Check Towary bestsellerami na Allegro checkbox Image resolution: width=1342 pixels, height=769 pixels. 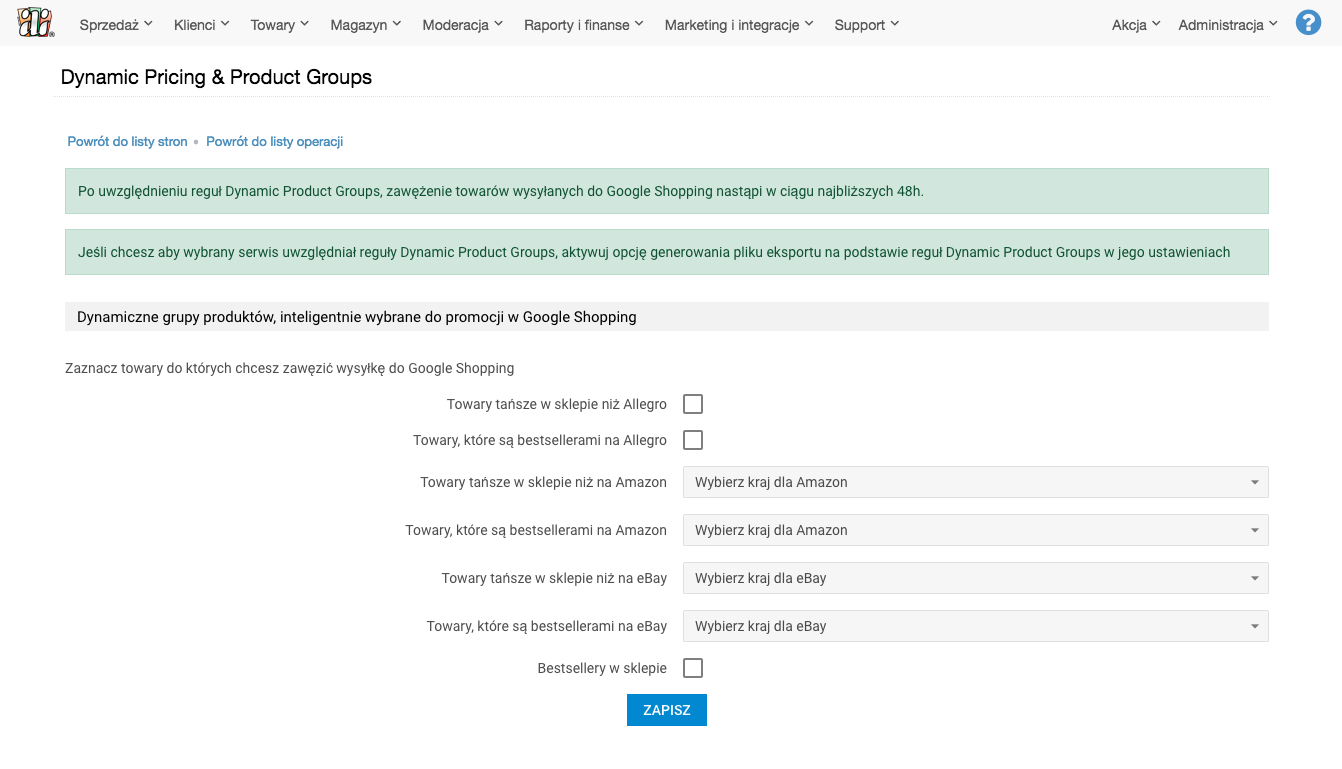693,440
